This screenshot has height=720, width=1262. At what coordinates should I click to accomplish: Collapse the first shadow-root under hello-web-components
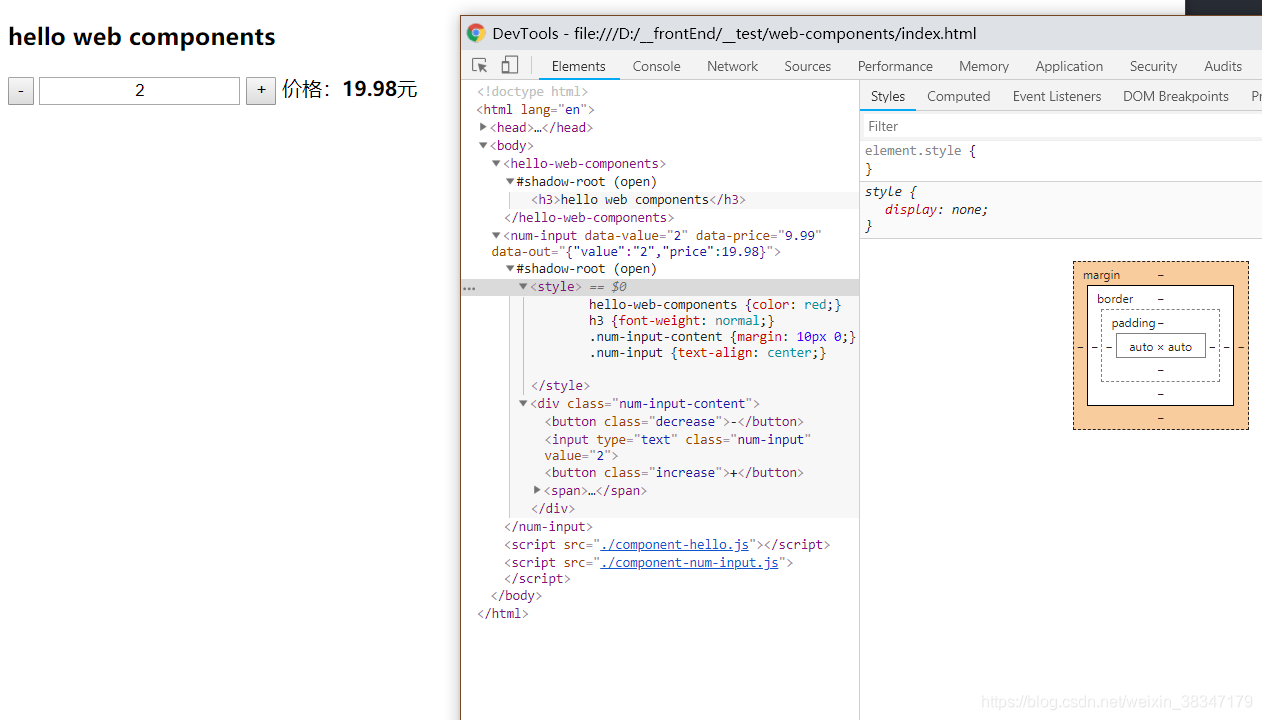pyautogui.click(x=510, y=181)
